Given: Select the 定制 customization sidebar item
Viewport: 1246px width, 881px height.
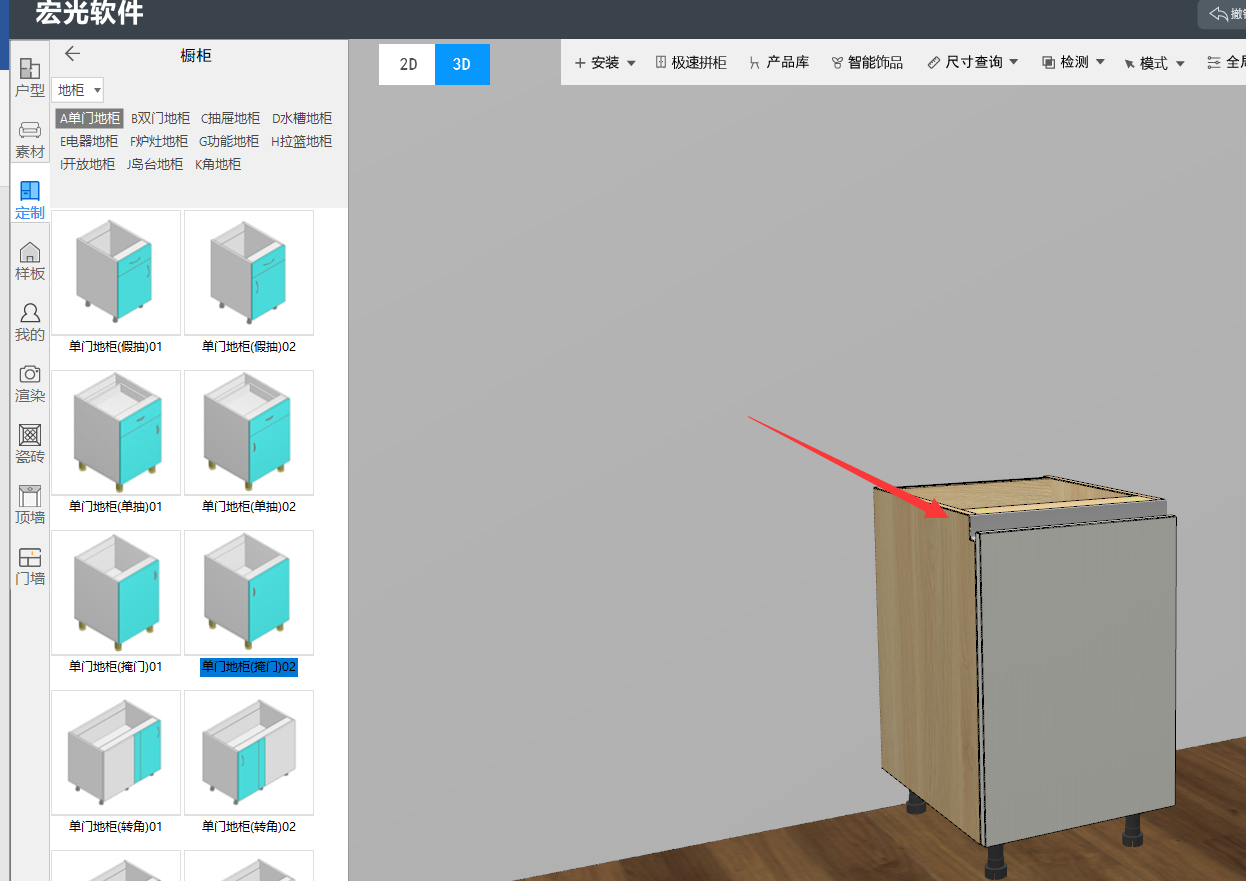Looking at the screenshot, I should click(x=30, y=200).
